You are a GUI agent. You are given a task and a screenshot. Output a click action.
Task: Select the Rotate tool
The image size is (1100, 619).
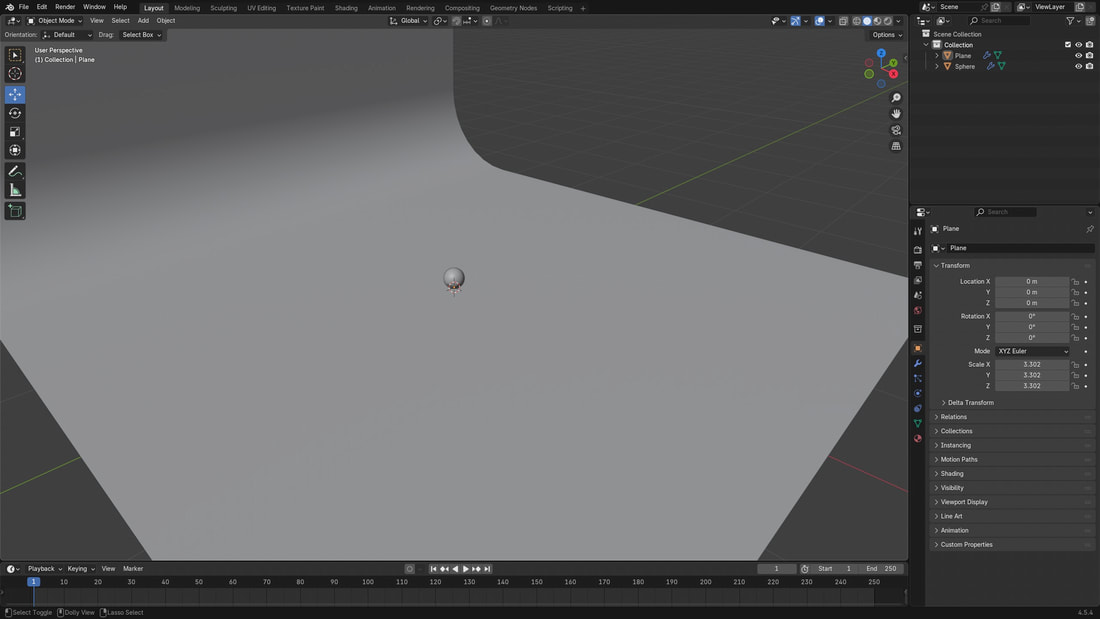15,113
